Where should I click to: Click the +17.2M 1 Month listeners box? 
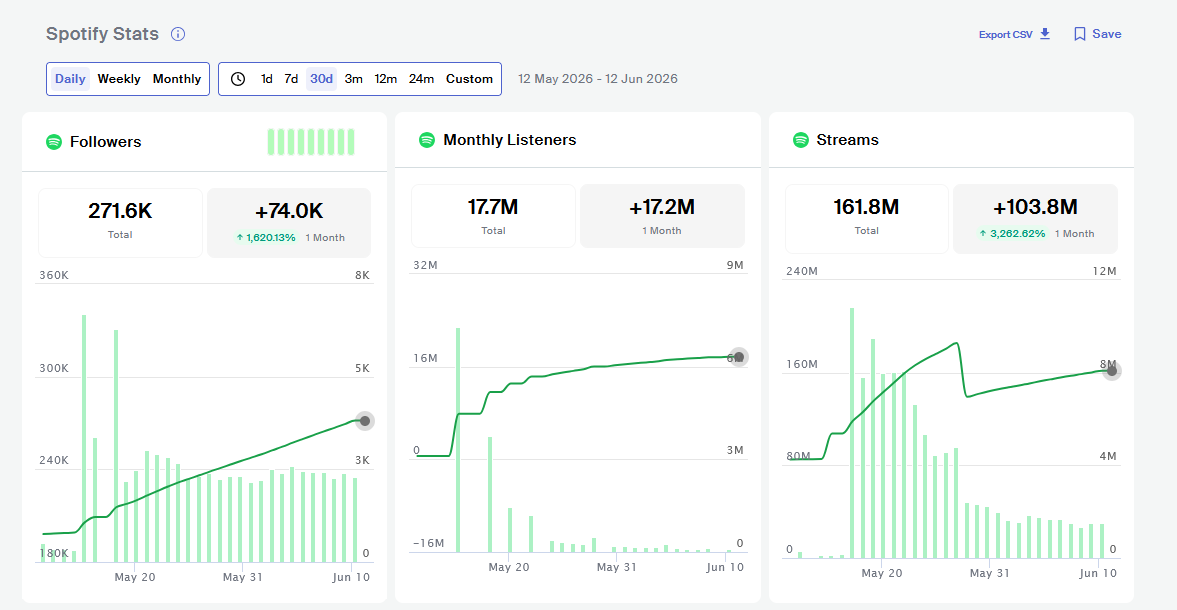(x=662, y=216)
